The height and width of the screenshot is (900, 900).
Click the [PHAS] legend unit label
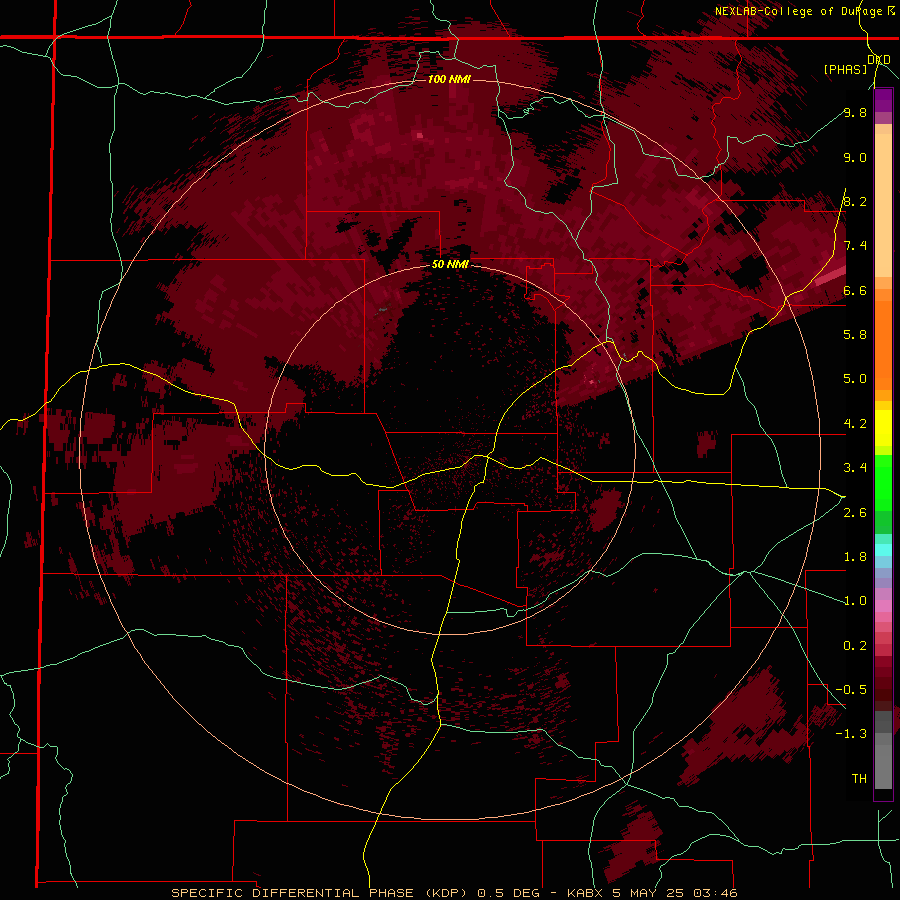pos(845,69)
